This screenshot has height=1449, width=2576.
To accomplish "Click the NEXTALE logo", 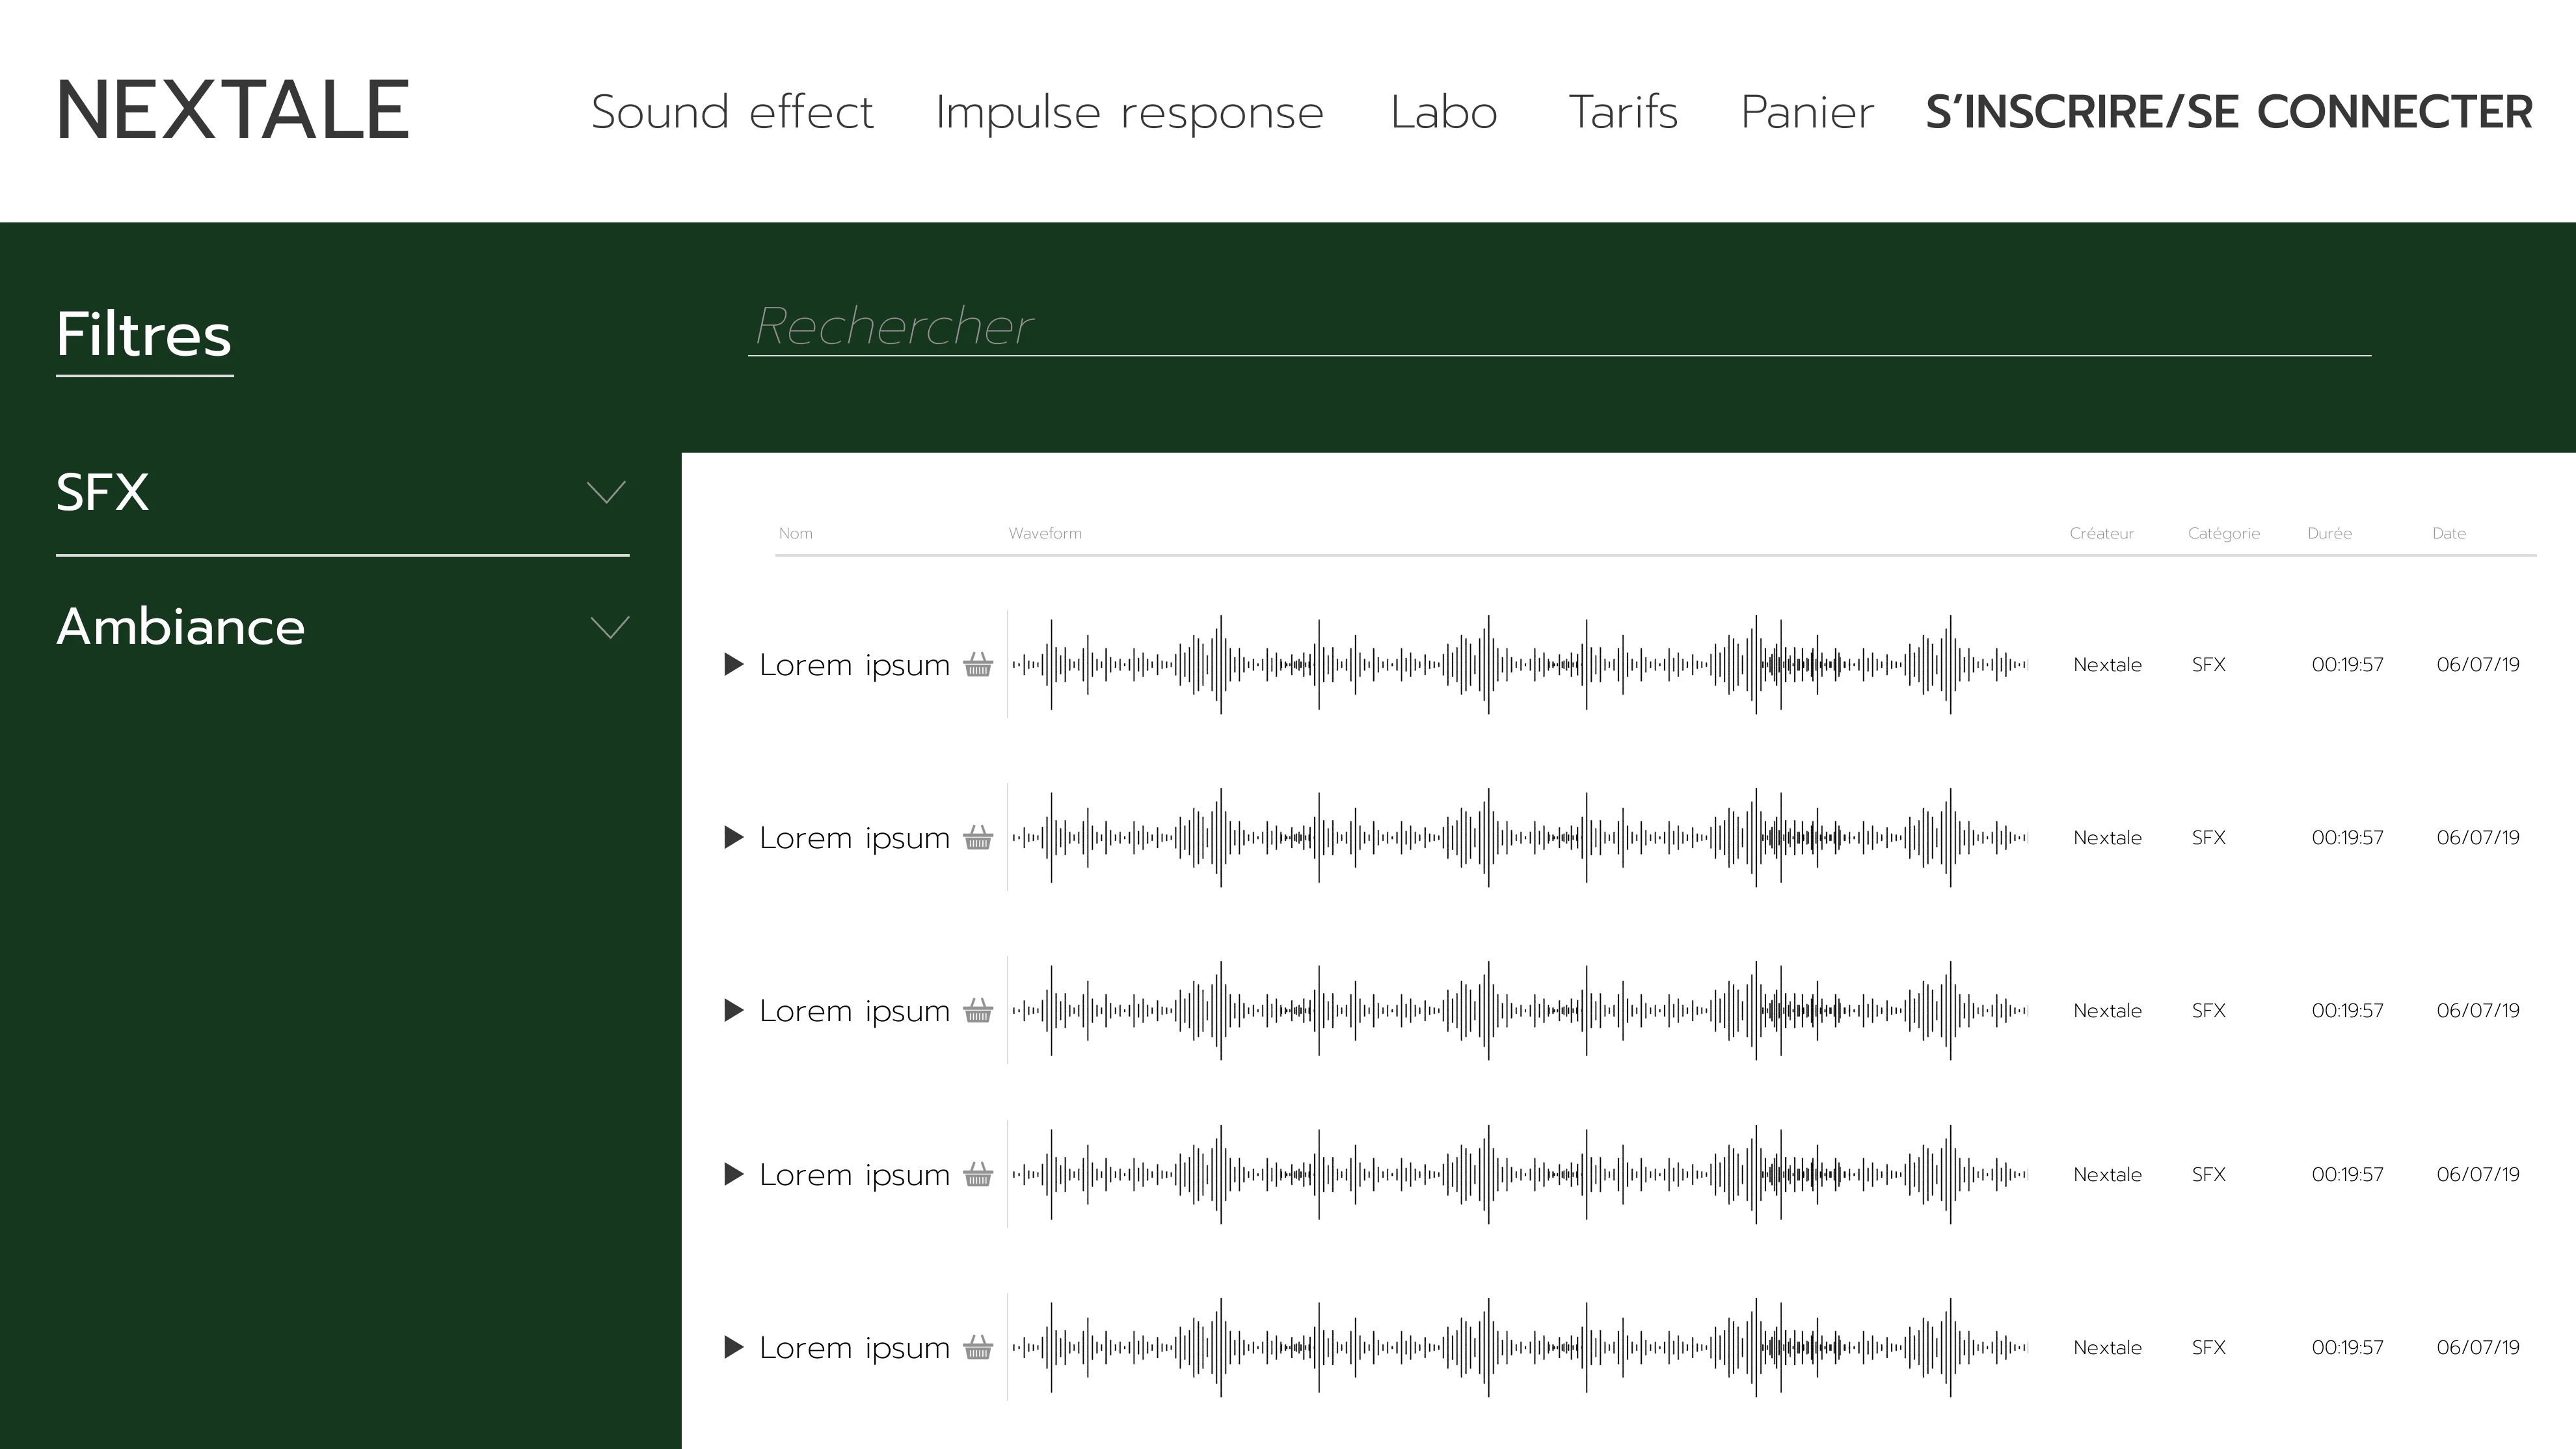I will pyautogui.click(x=233, y=110).
